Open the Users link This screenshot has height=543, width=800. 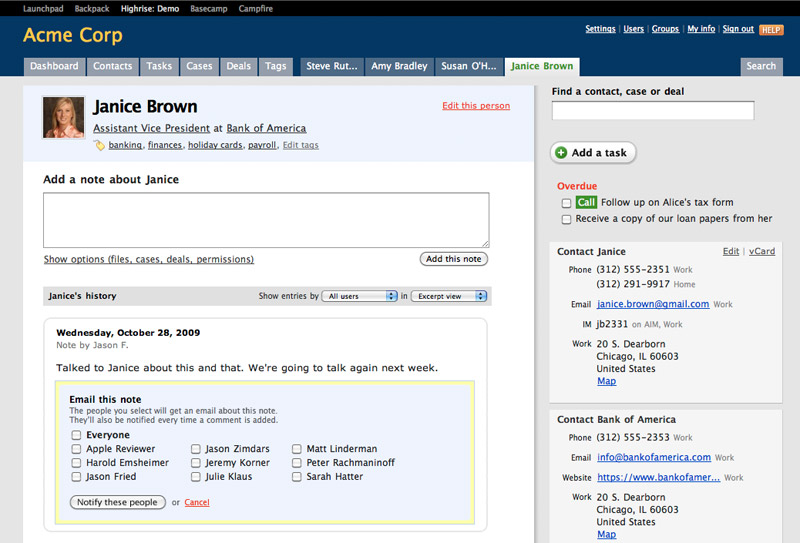coord(633,29)
